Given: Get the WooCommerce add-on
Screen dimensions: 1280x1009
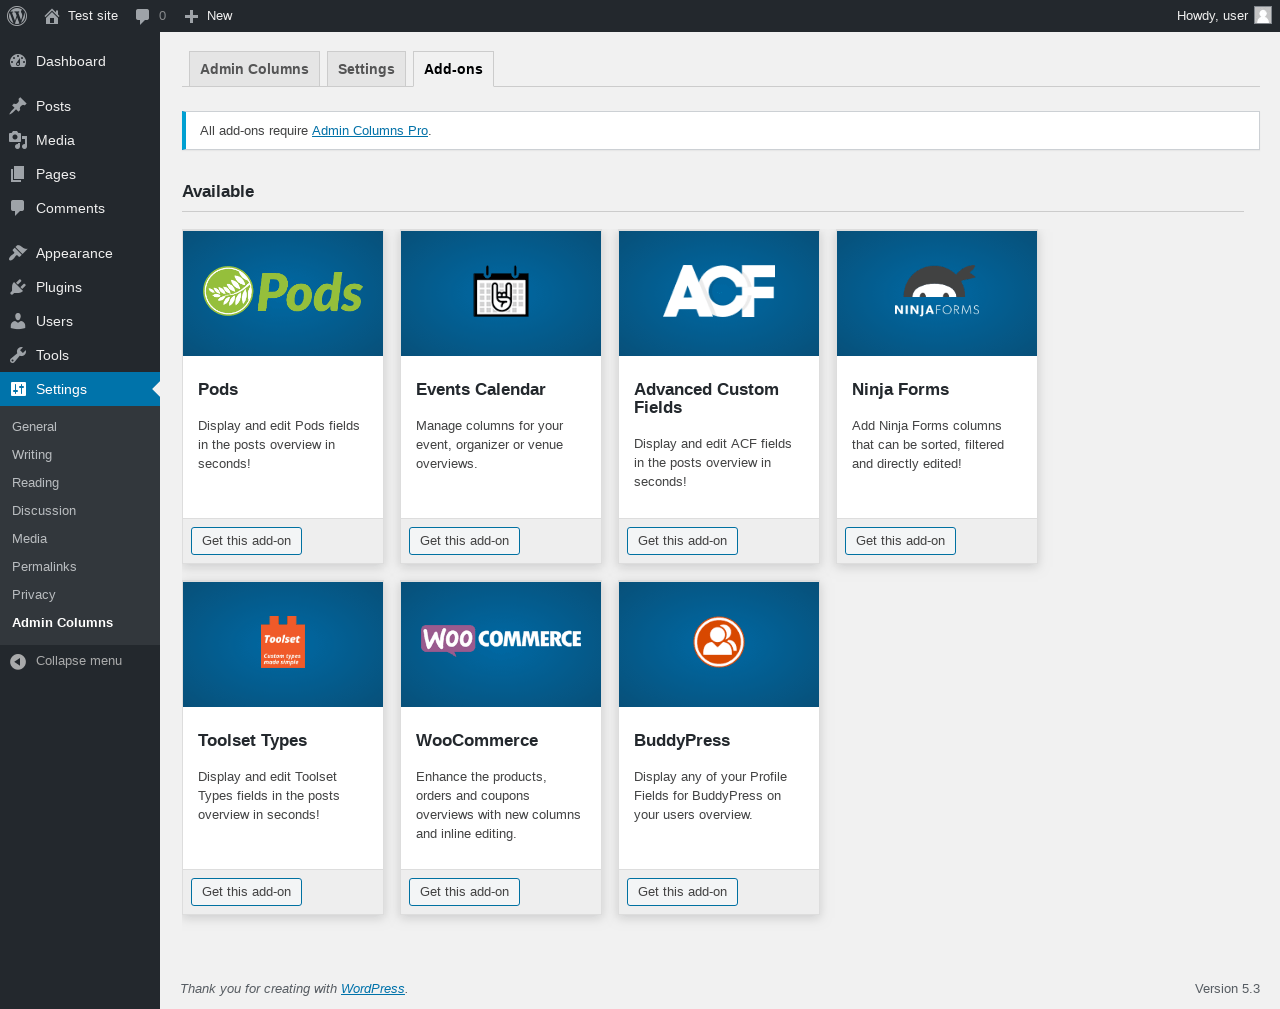Looking at the screenshot, I should click(x=464, y=892).
